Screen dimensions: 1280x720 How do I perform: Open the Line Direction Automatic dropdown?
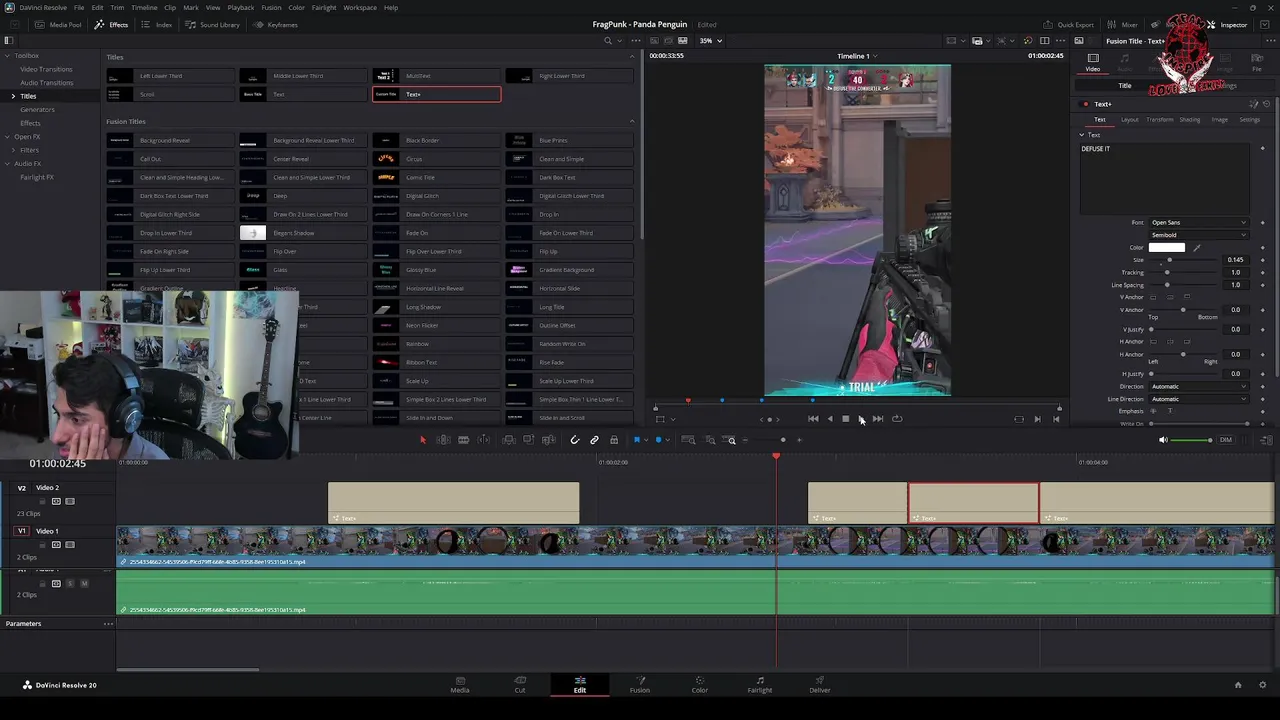point(1198,399)
